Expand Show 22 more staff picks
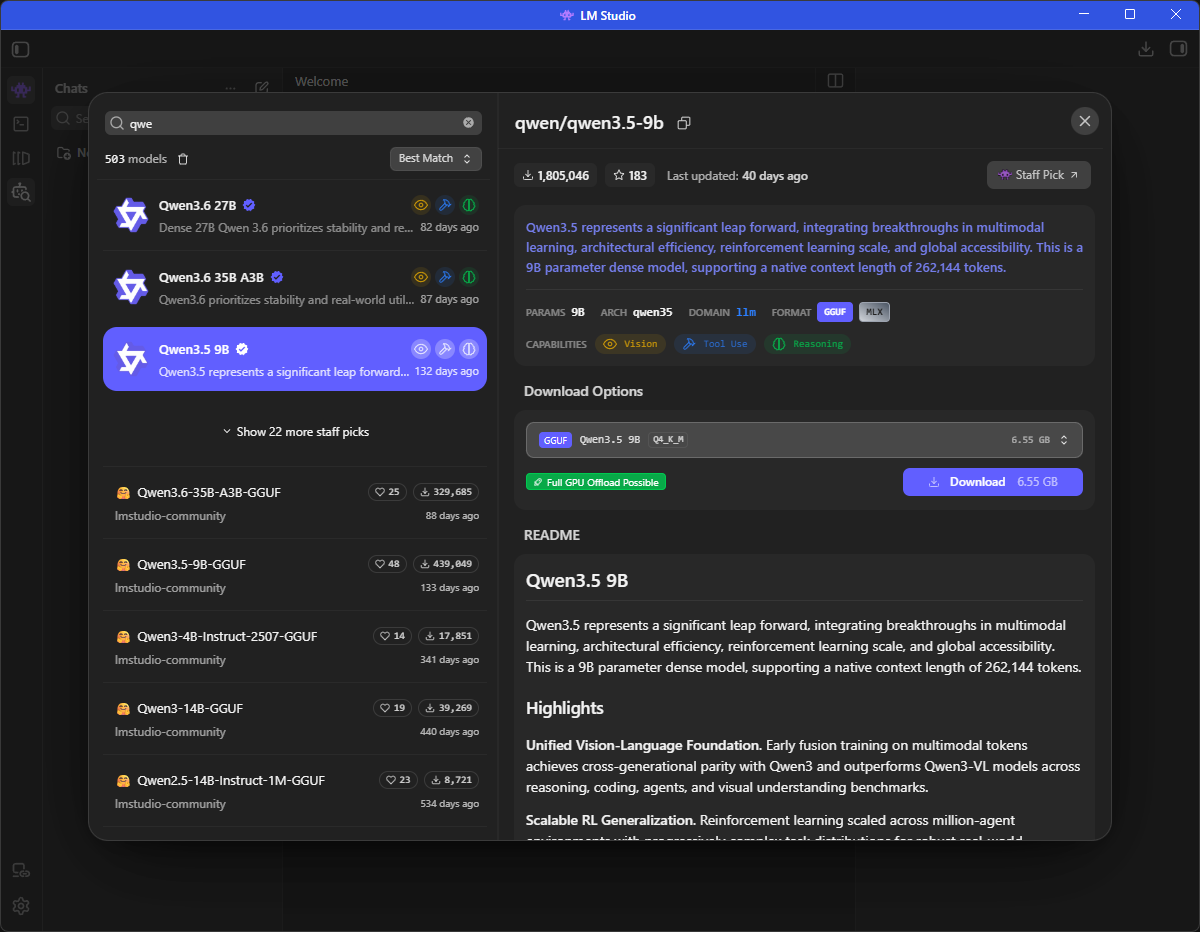 point(296,432)
